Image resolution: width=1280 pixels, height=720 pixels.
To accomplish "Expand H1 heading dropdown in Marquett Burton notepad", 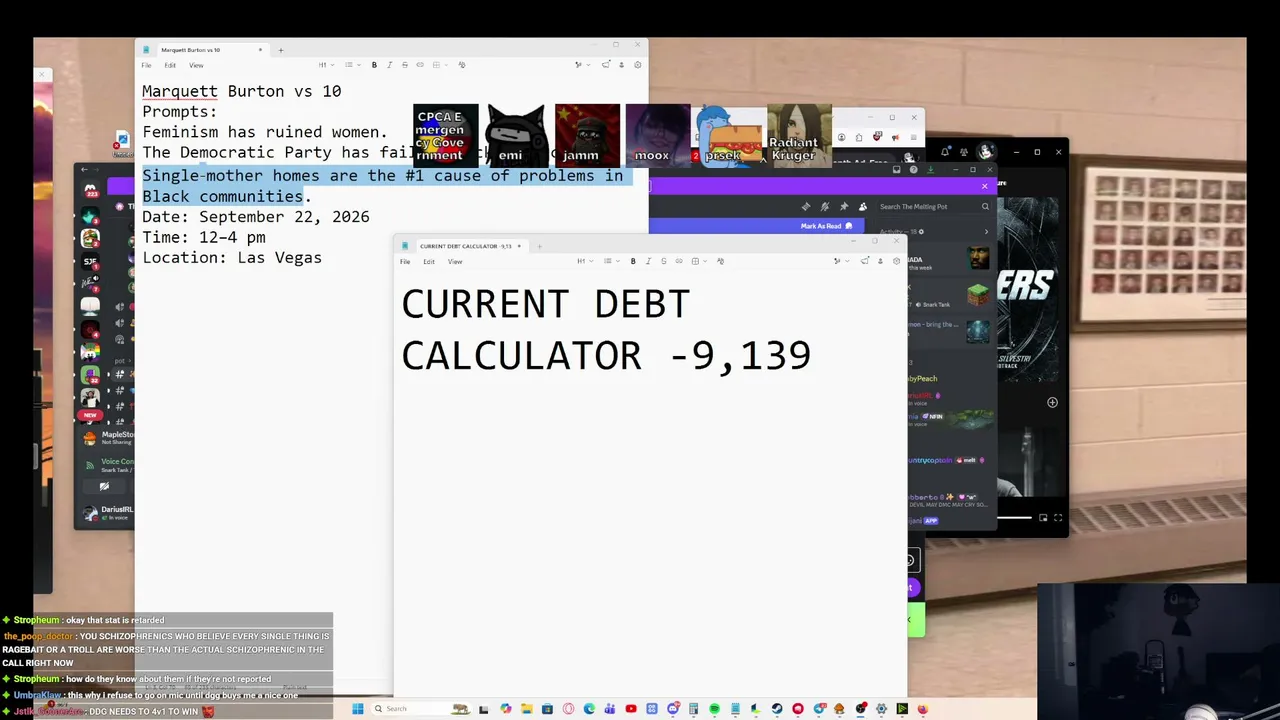I will pyautogui.click(x=325, y=65).
